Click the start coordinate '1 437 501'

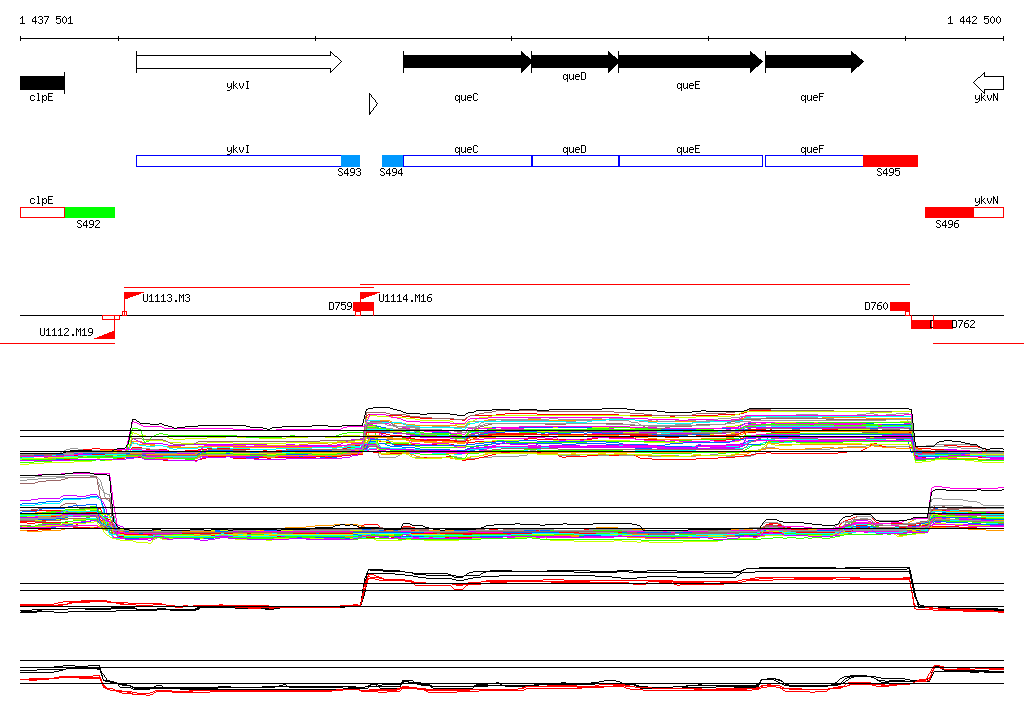(x=46, y=20)
